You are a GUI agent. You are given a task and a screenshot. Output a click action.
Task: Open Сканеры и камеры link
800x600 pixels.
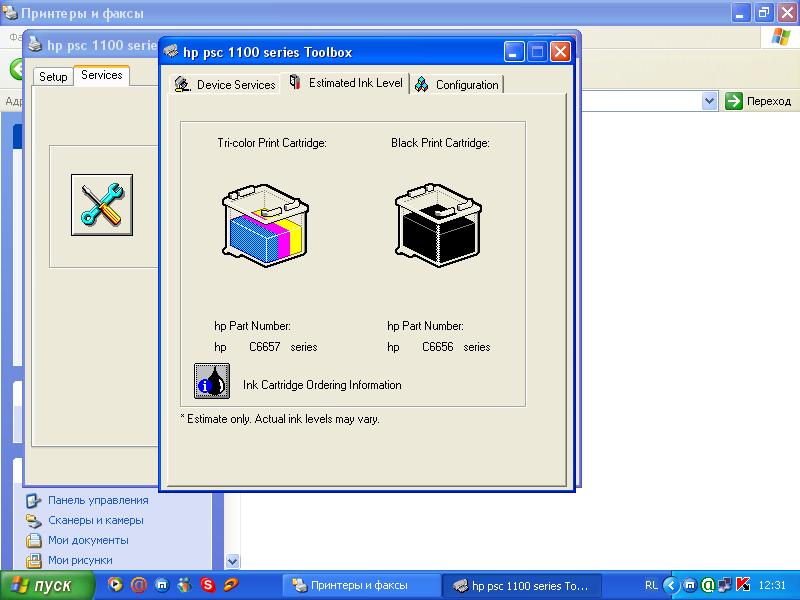click(95, 520)
